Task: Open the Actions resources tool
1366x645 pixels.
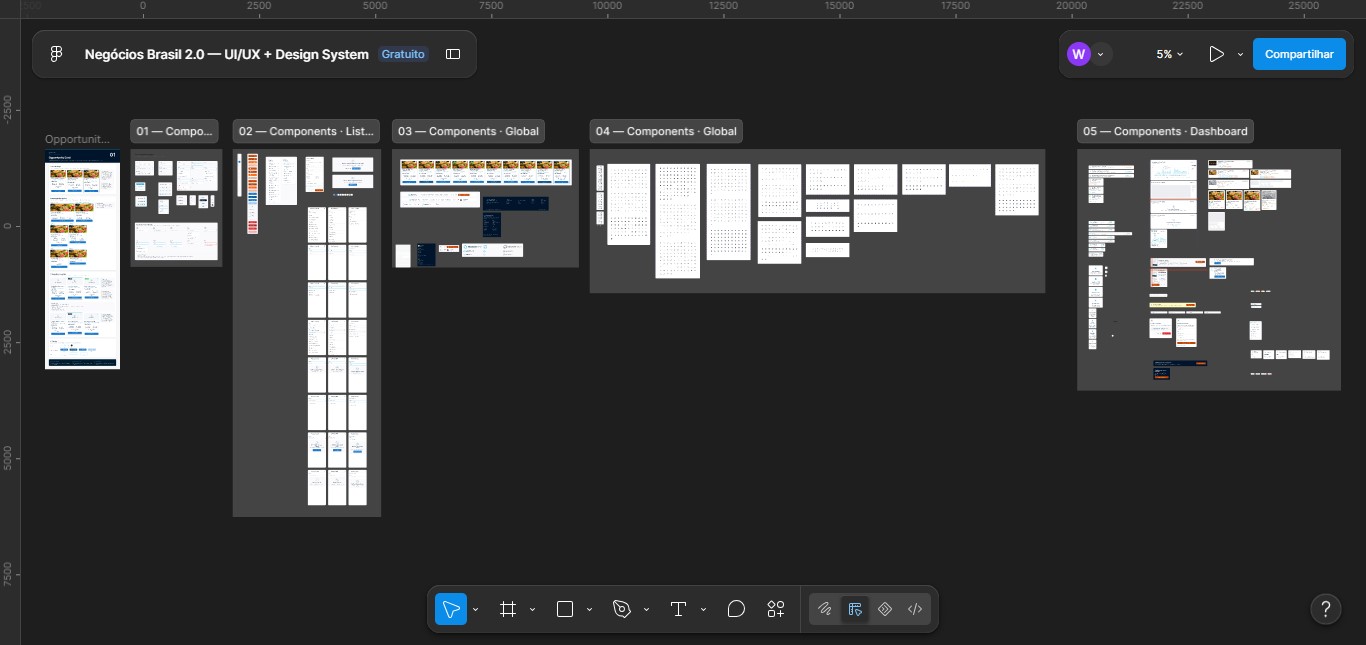Action: click(x=776, y=609)
